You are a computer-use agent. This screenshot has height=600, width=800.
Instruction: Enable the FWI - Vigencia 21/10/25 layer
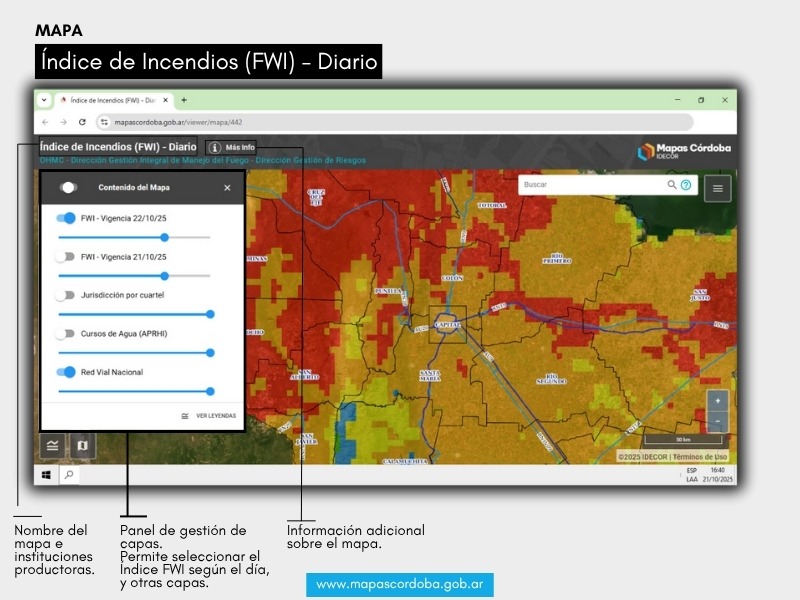tap(66, 257)
